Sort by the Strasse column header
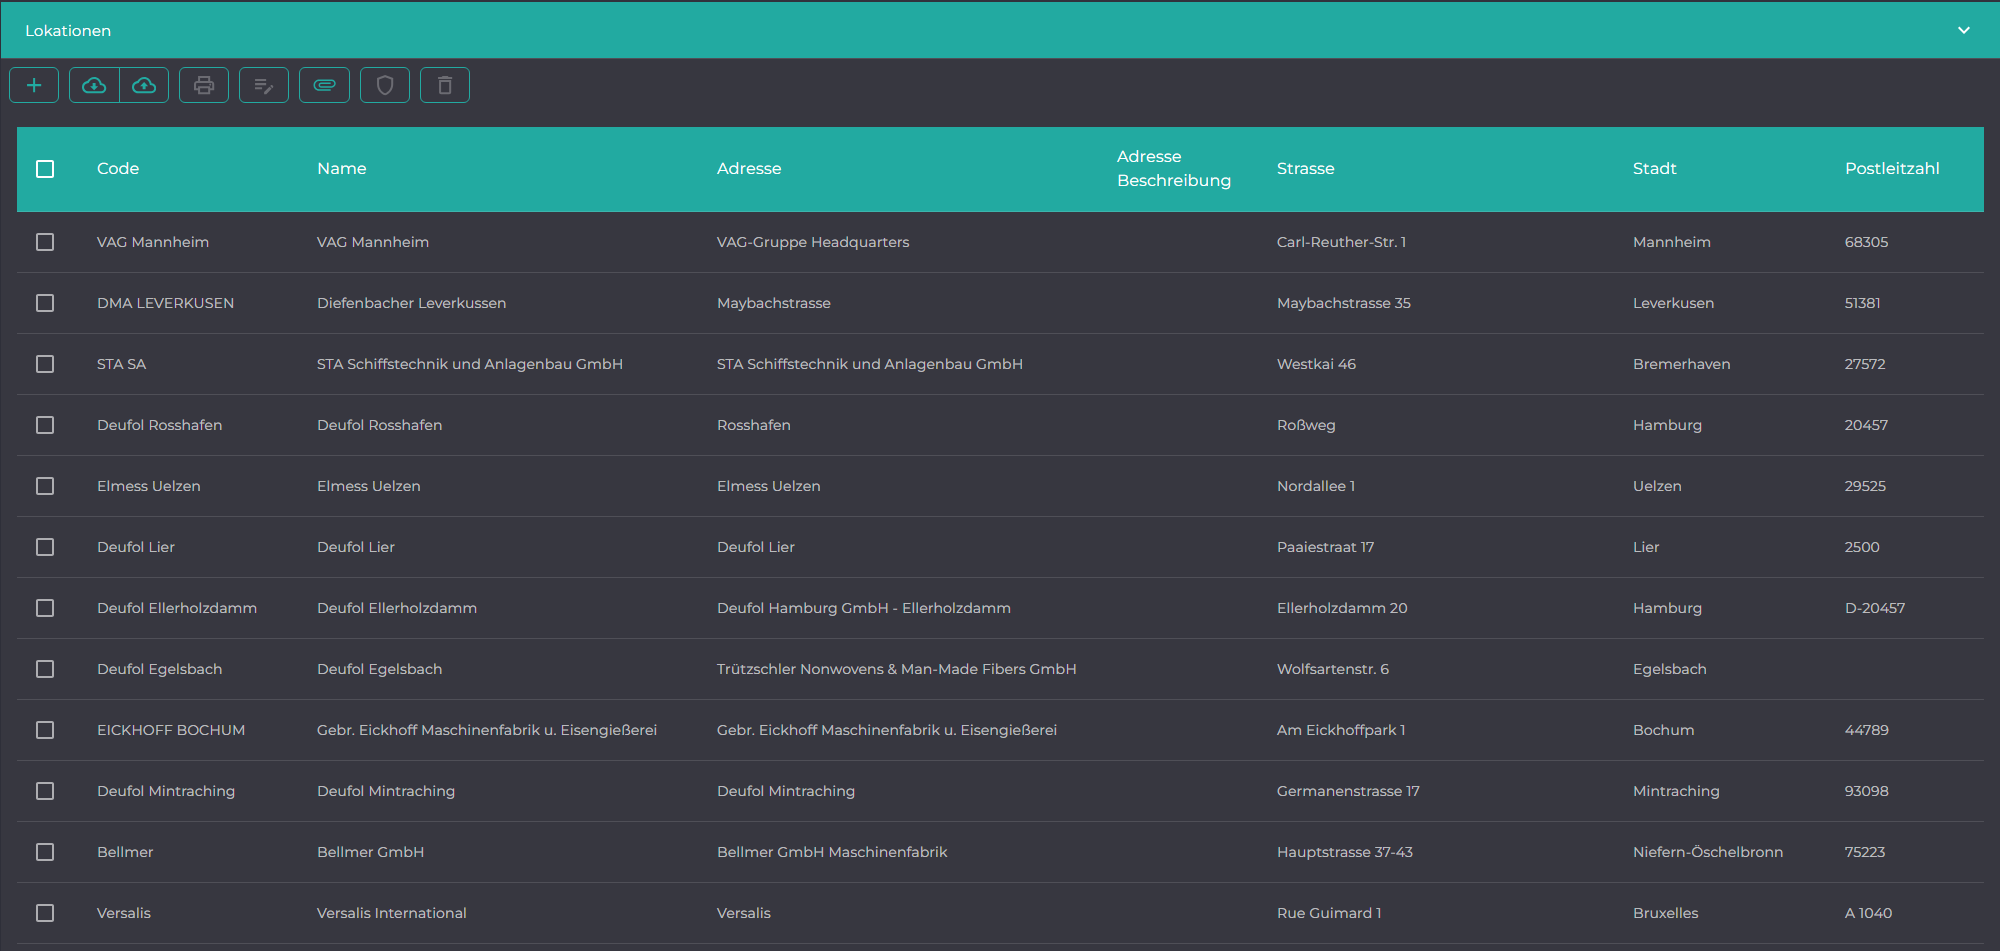This screenshot has width=2000, height=951. point(1306,169)
